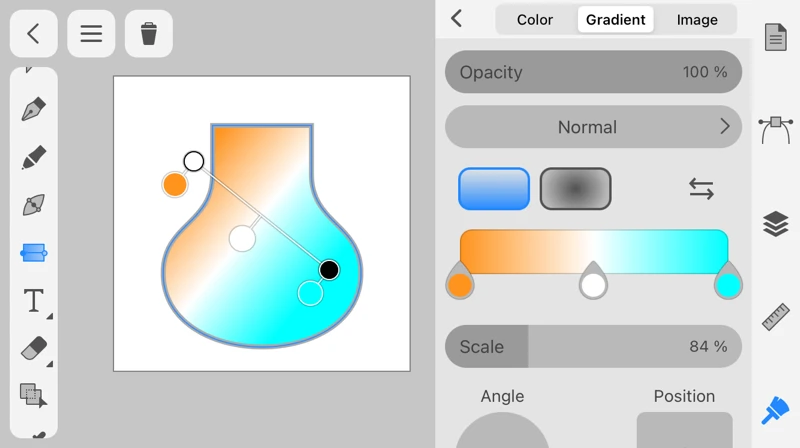
Task: Open the document settings icon
Action: [x=776, y=38]
